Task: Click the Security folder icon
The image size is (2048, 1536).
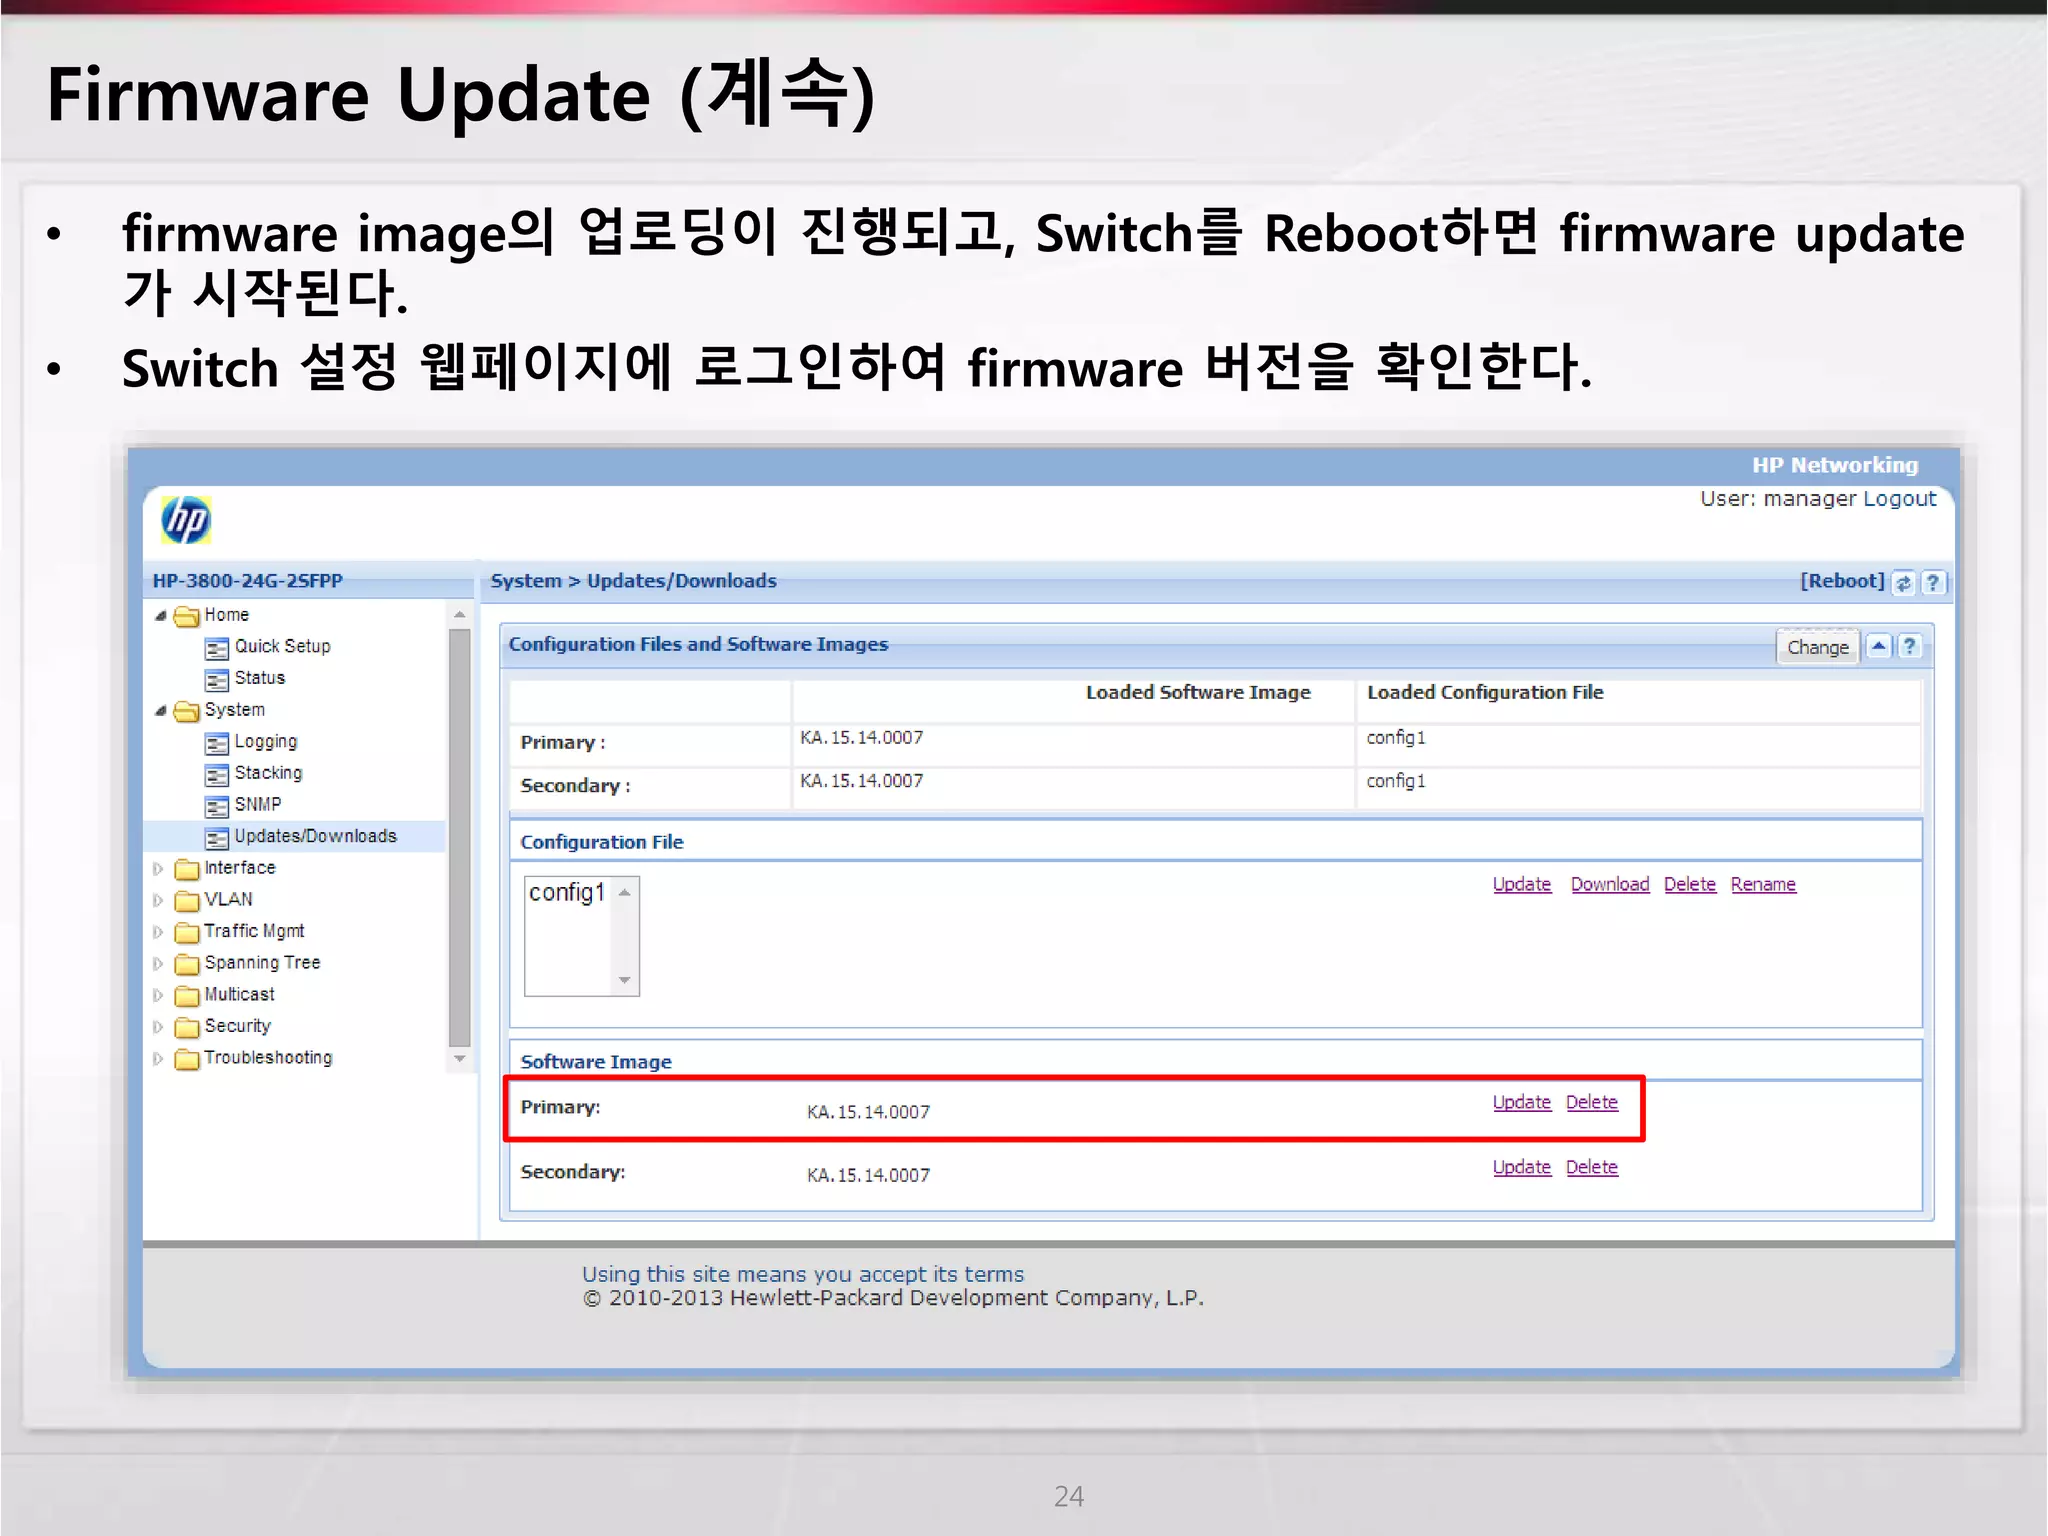Action: point(187,1028)
